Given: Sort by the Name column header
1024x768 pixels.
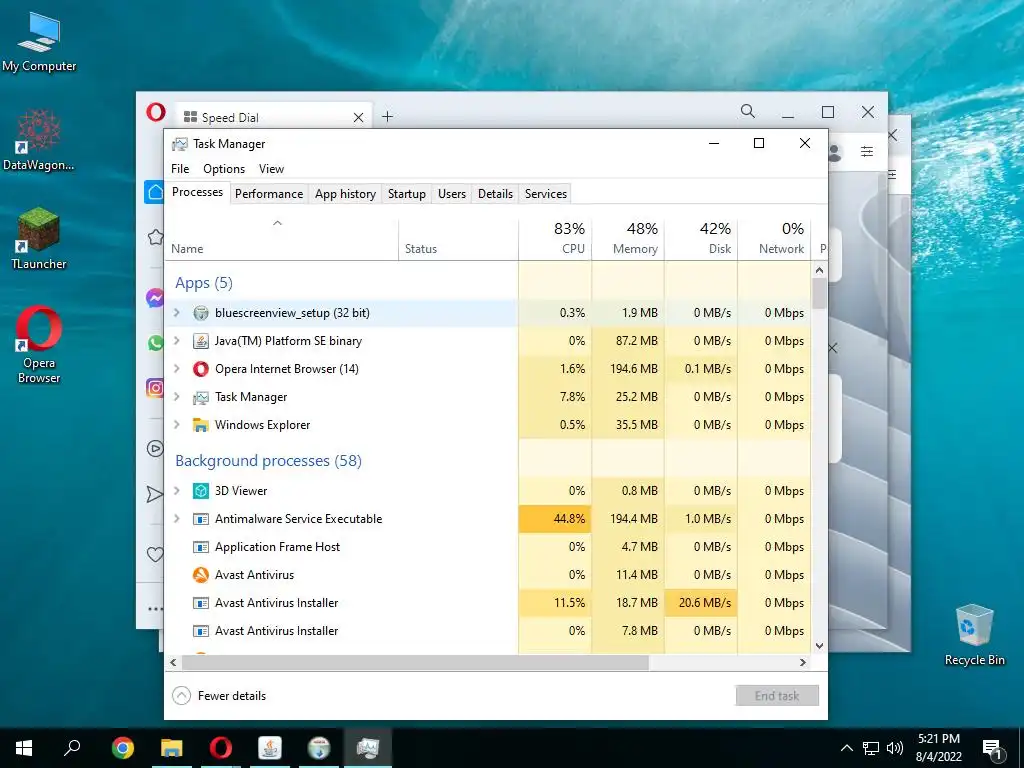Looking at the screenshot, I should pyautogui.click(x=281, y=239).
